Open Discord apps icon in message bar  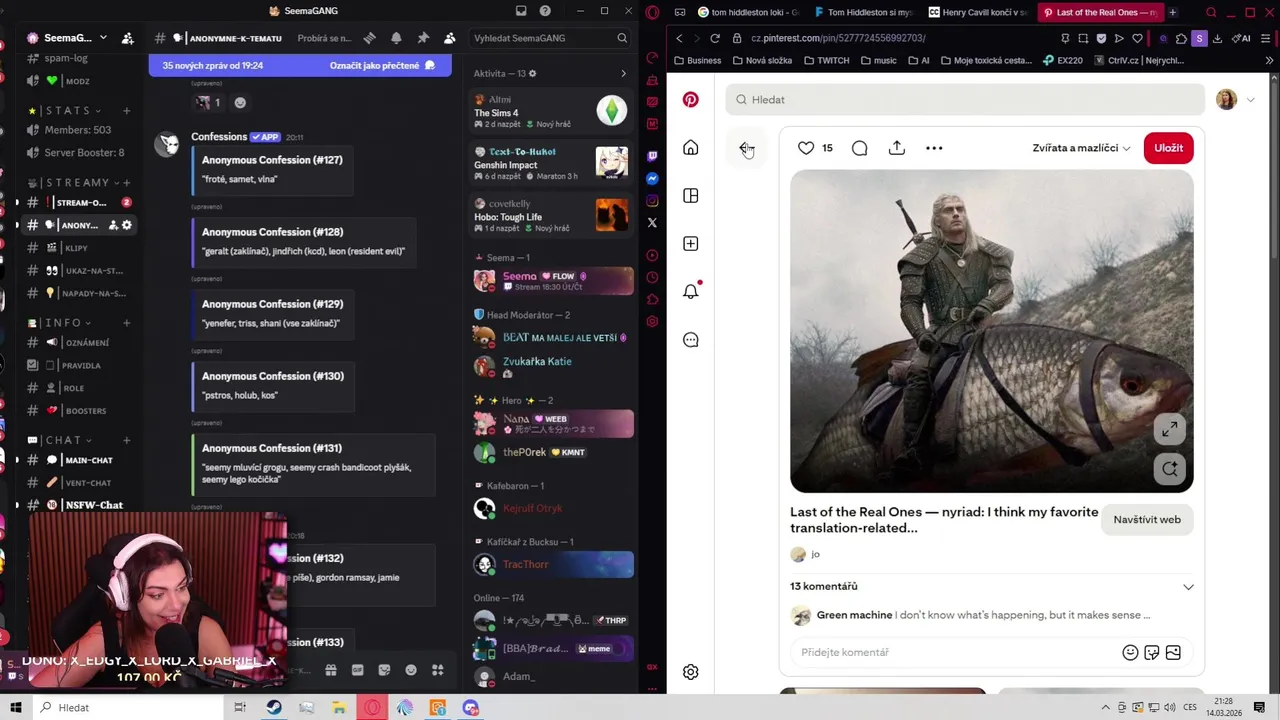pyautogui.click(x=437, y=670)
